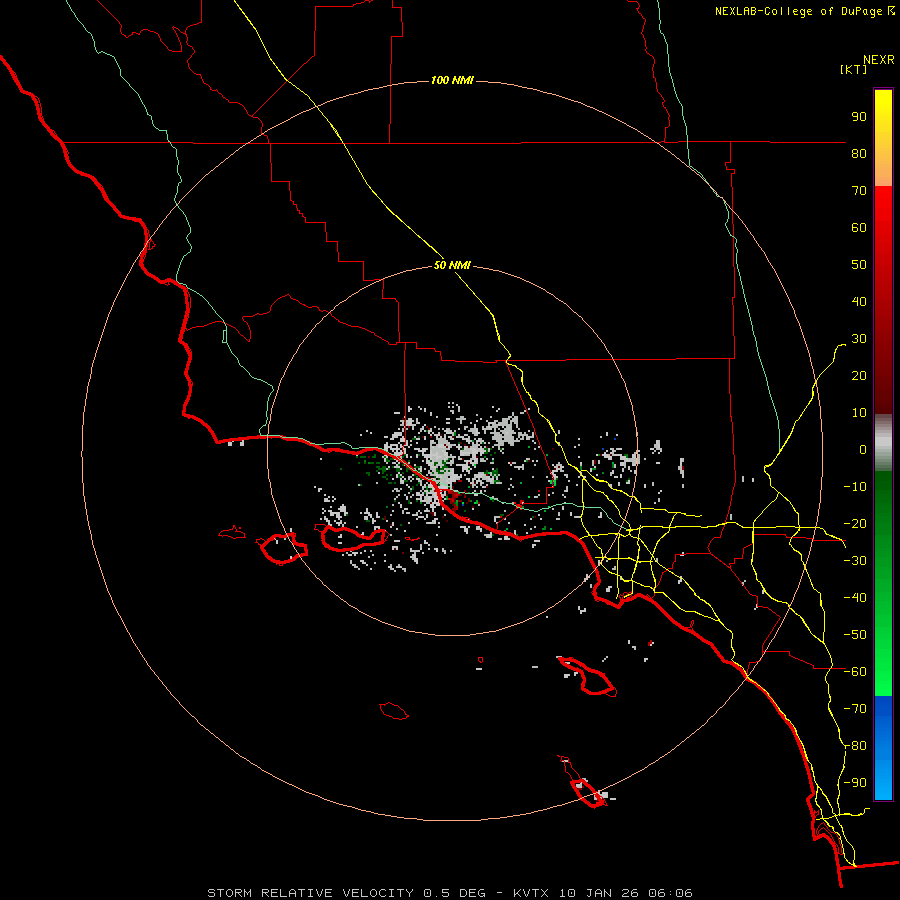Click the 30 value on velocity scale

click(859, 339)
